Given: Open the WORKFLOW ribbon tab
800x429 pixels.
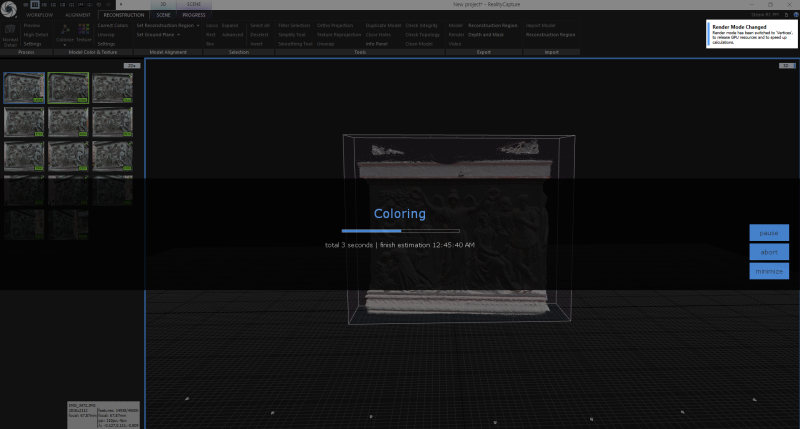Looking at the screenshot, I should click(x=39, y=15).
